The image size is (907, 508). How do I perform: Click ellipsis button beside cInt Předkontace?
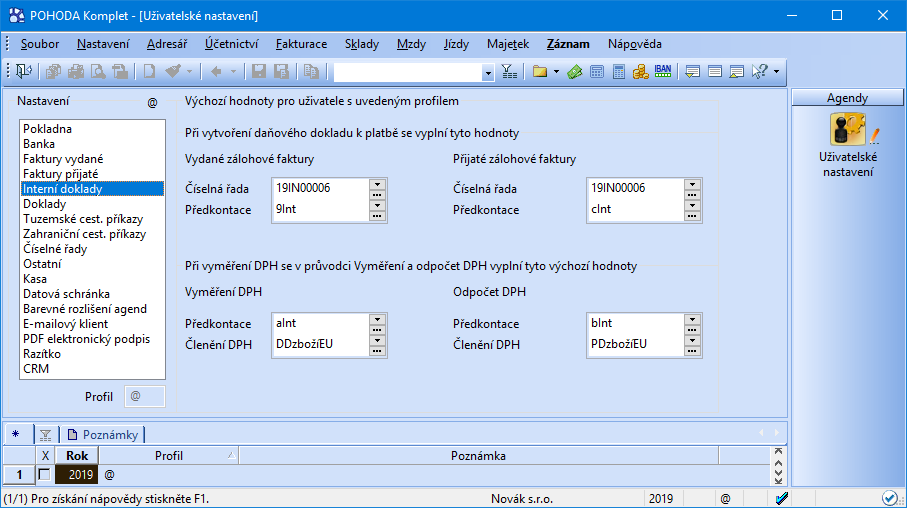pyautogui.click(x=692, y=216)
